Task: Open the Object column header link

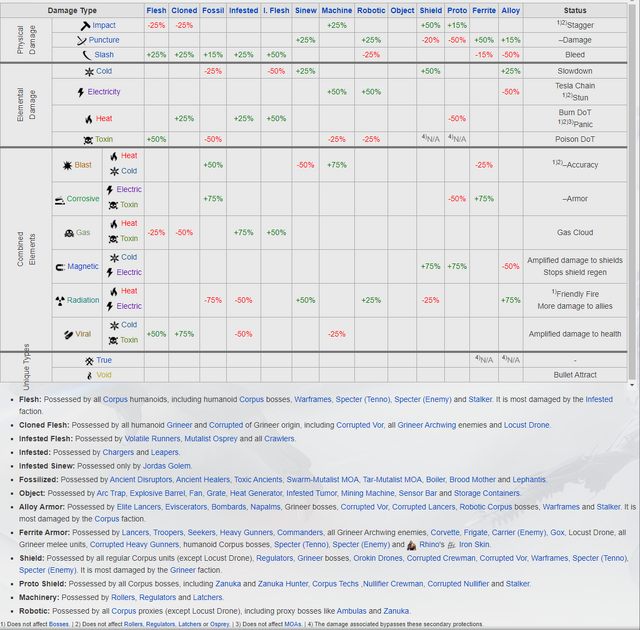Action: [x=402, y=11]
